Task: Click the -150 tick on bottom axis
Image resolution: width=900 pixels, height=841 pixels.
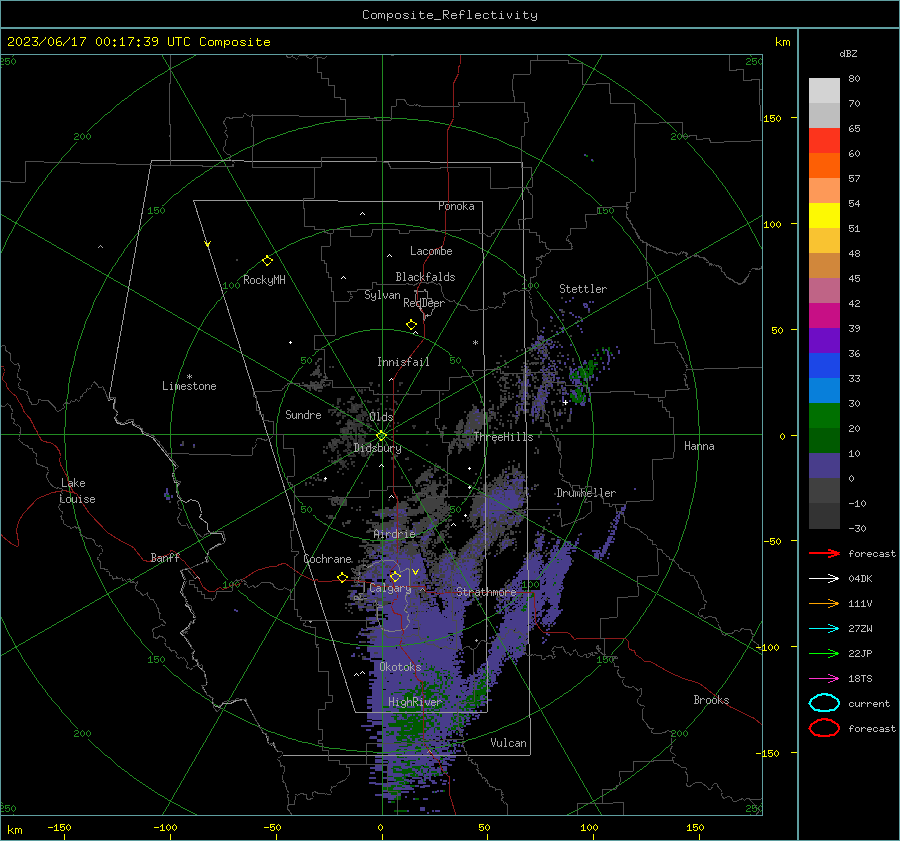Action: point(59,827)
